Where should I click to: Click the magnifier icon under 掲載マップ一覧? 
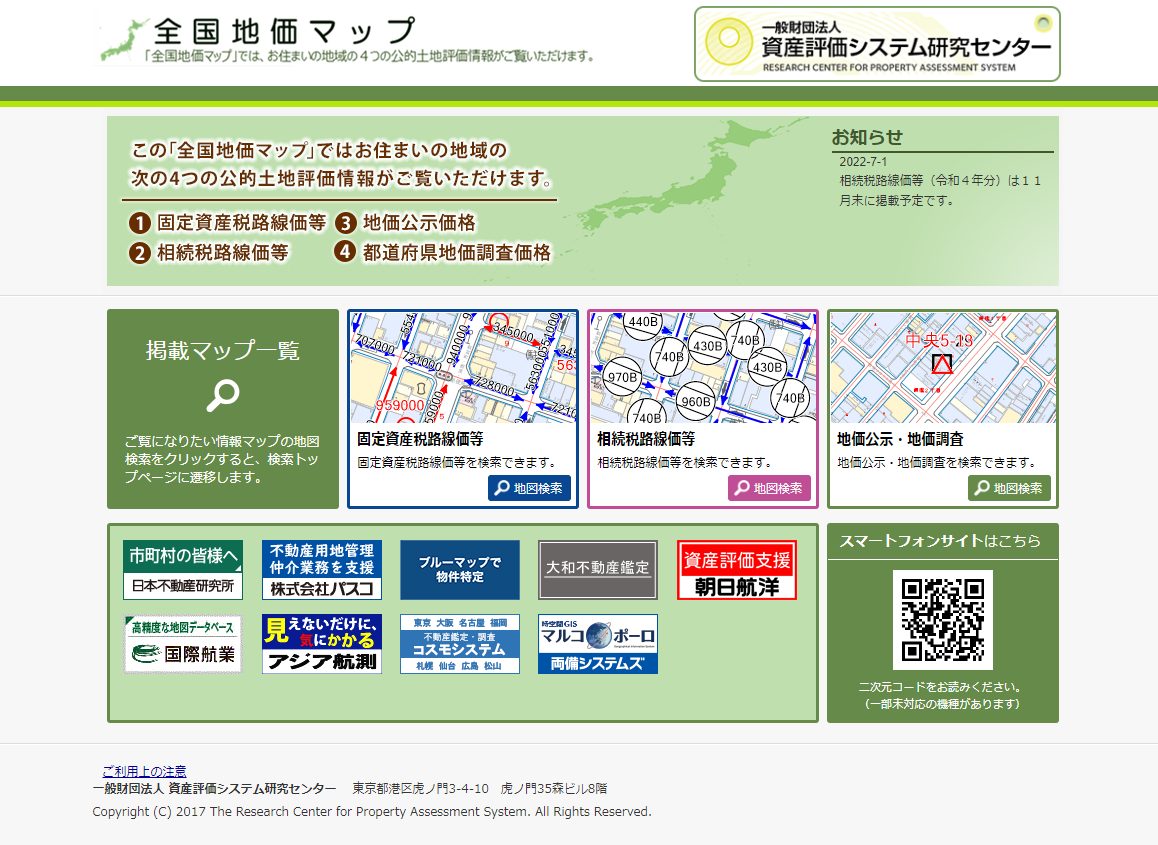click(x=222, y=395)
